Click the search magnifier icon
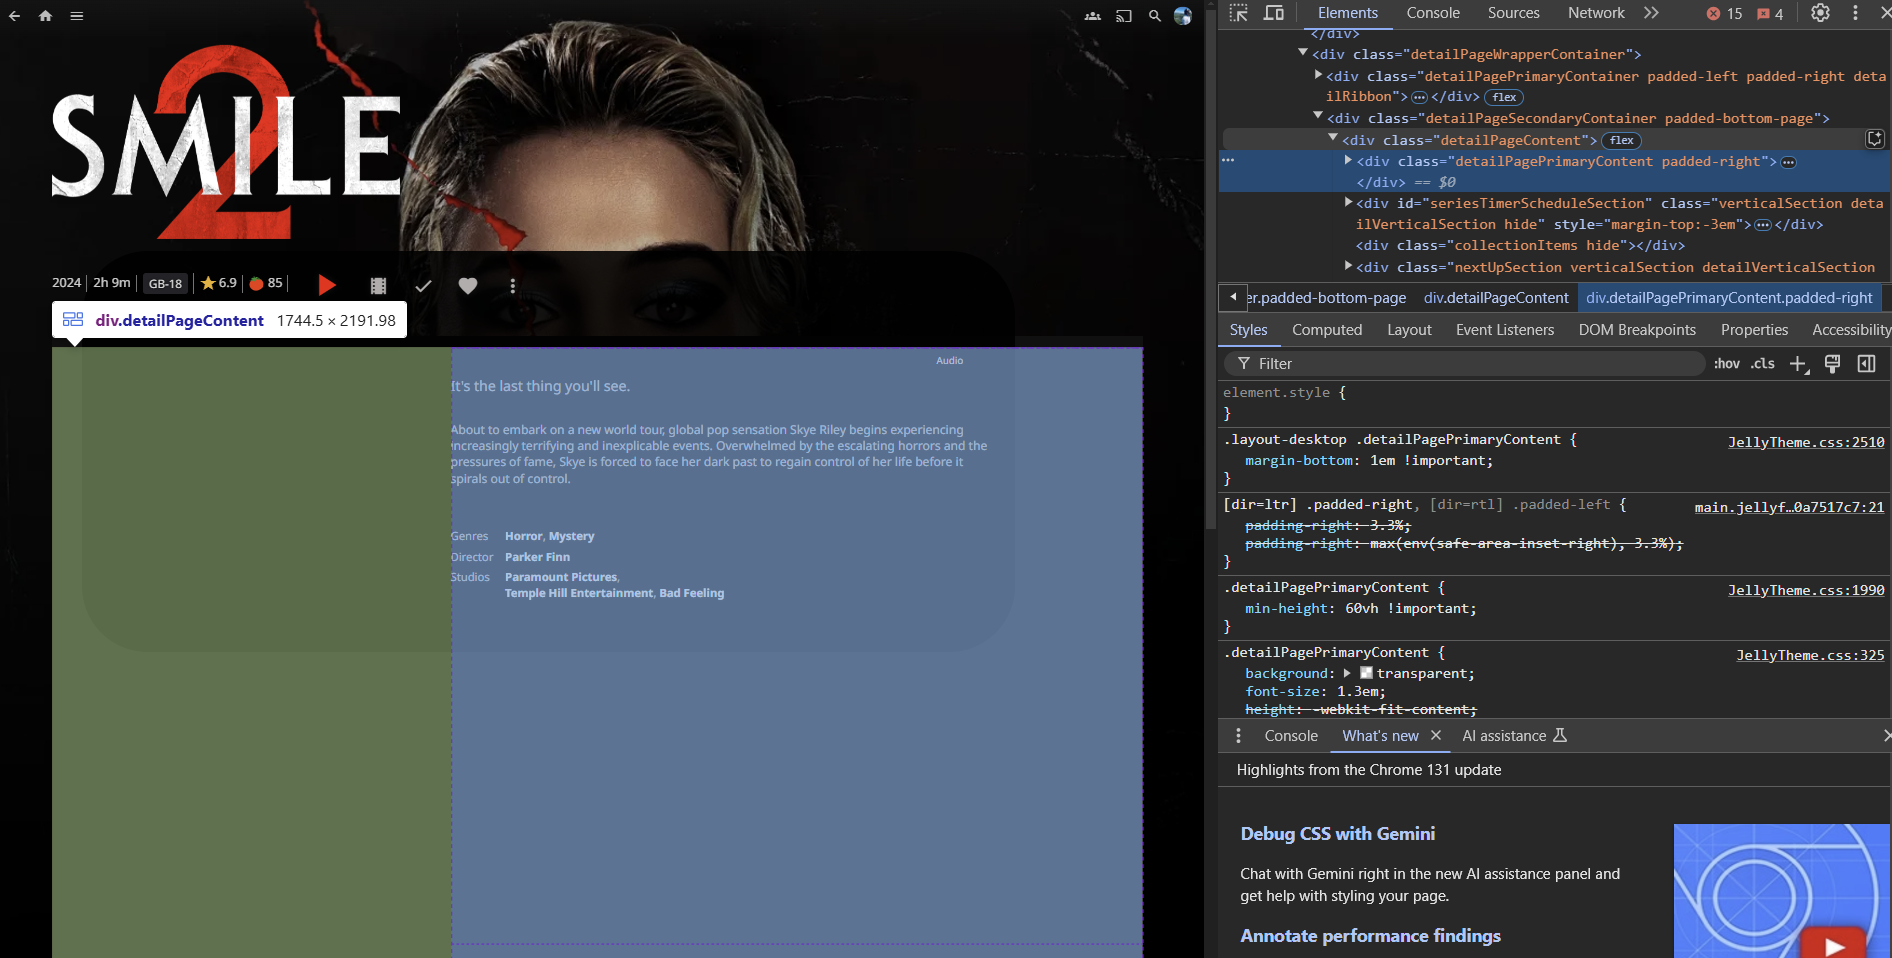This screenshot has width=1892, height=958. coord(1155,16)
